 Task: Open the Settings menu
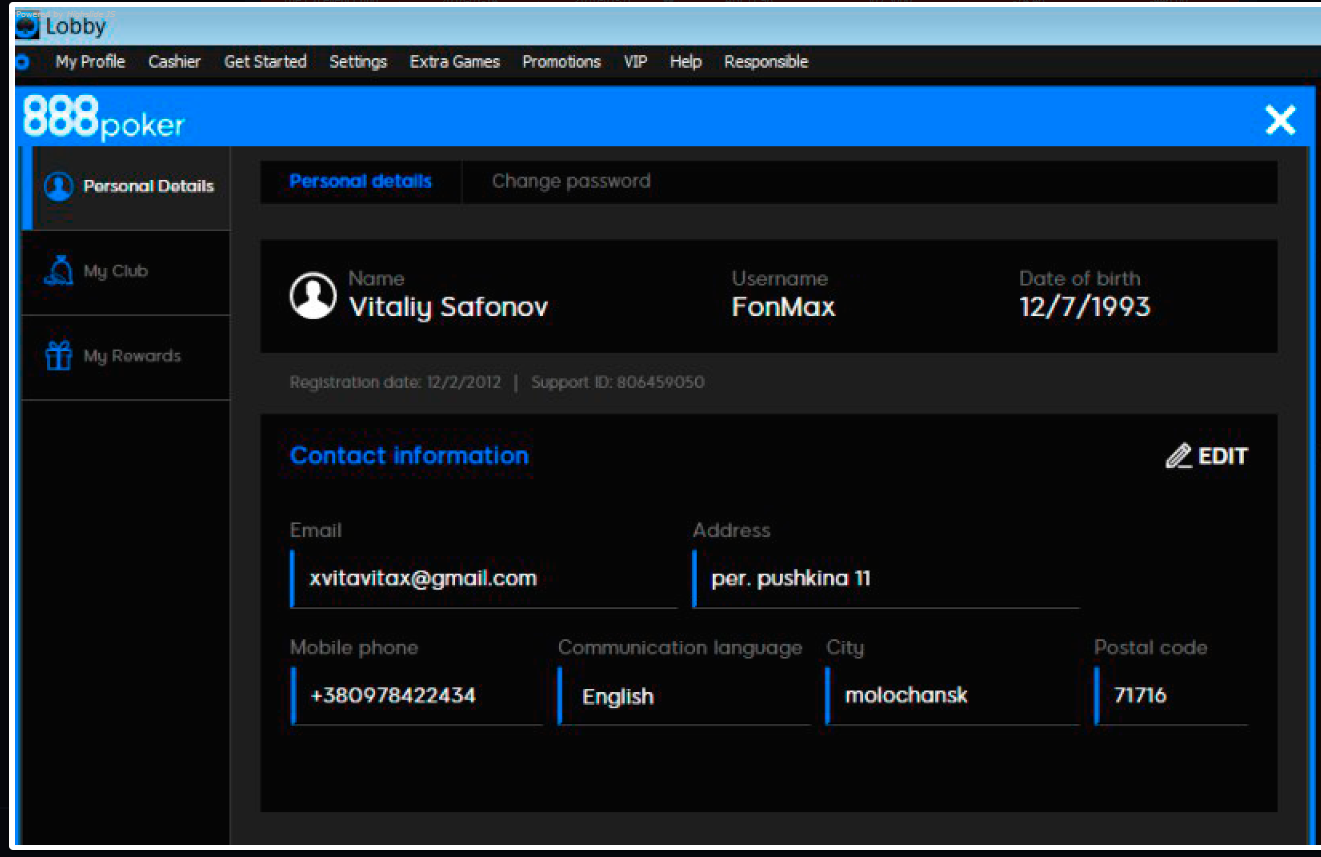pyautogui.click(x=358, y=62)
